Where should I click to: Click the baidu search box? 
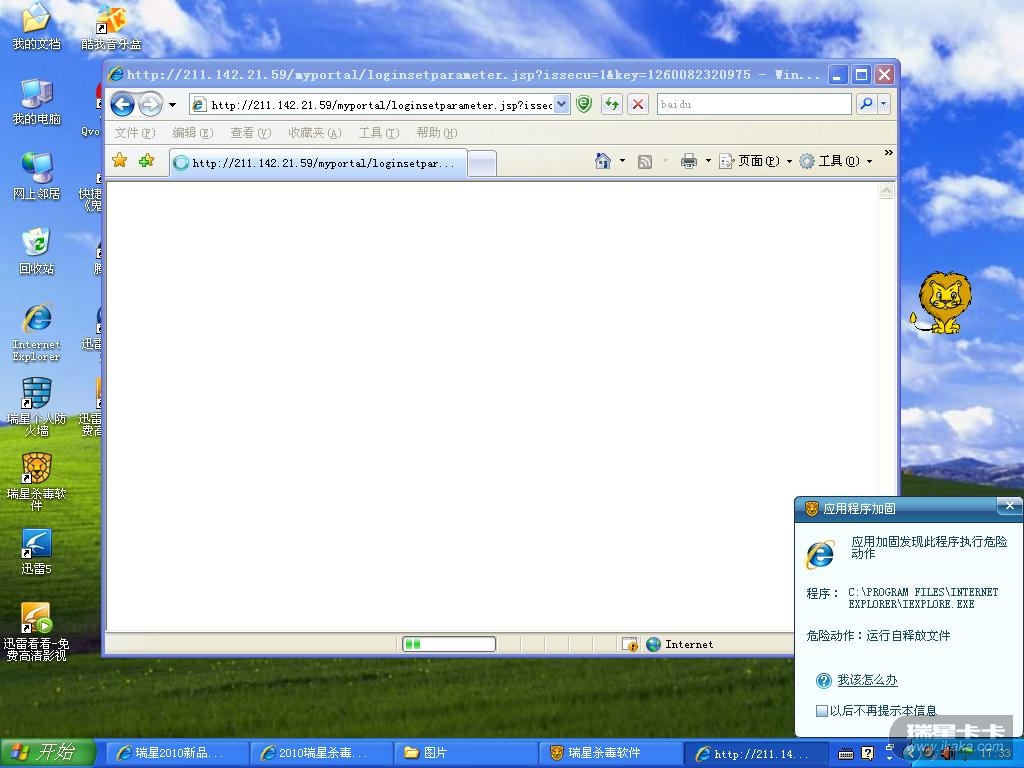point(754,104)
